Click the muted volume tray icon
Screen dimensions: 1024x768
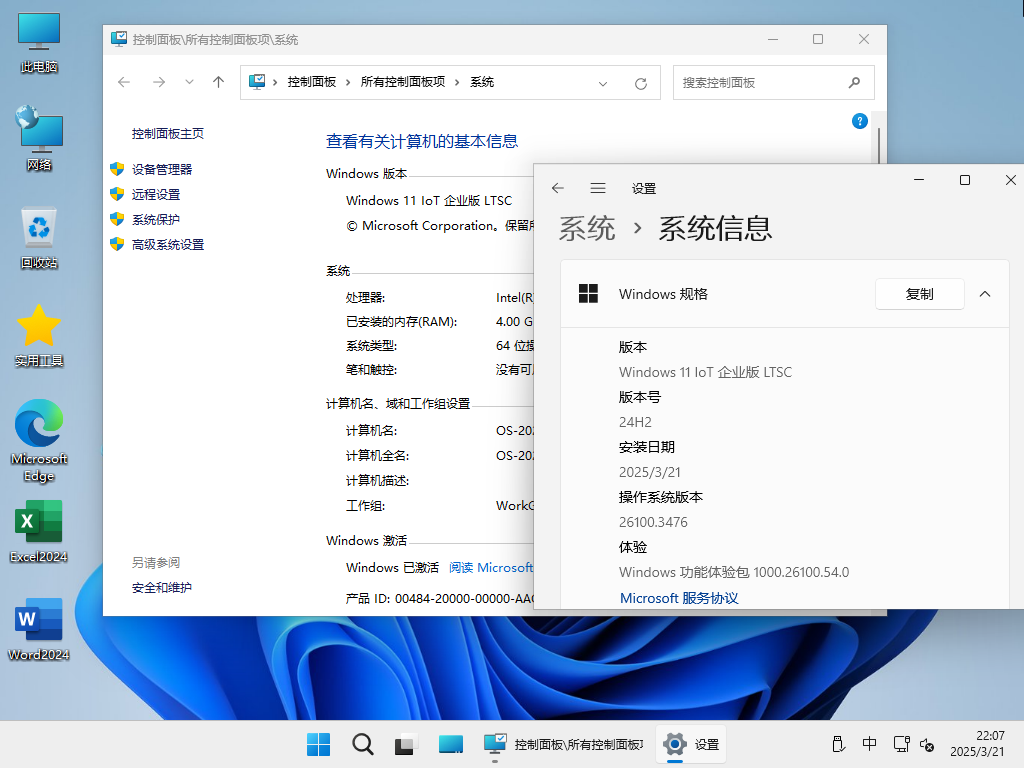coord(927,744)
